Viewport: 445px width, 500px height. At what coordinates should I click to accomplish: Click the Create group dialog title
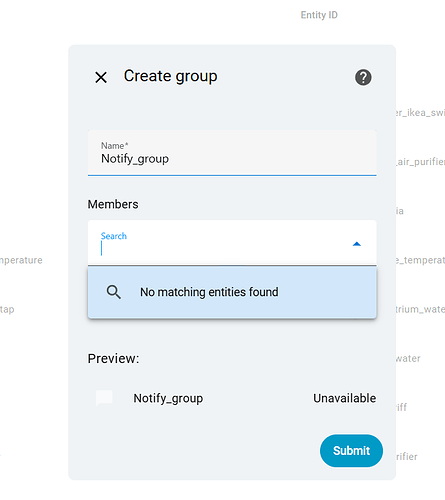(x=170, y=76)
